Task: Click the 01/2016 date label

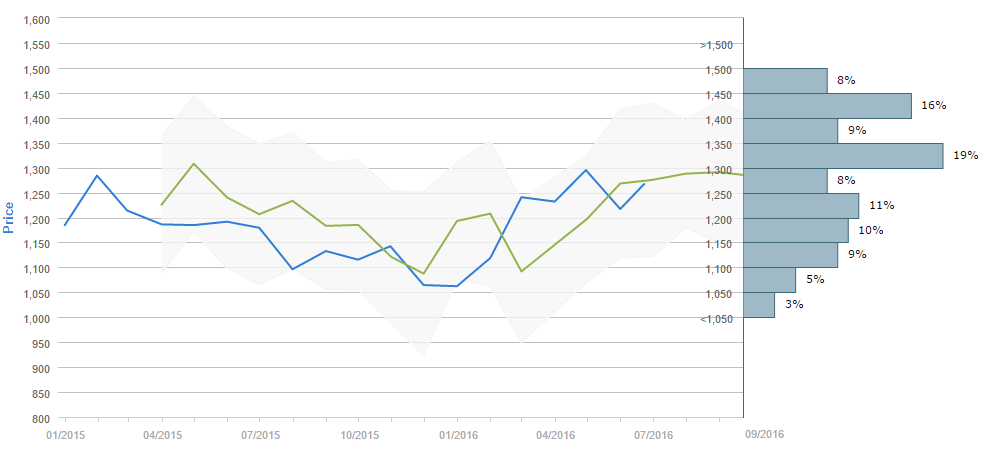Action: pyautogui.click(x=457, y=435)
